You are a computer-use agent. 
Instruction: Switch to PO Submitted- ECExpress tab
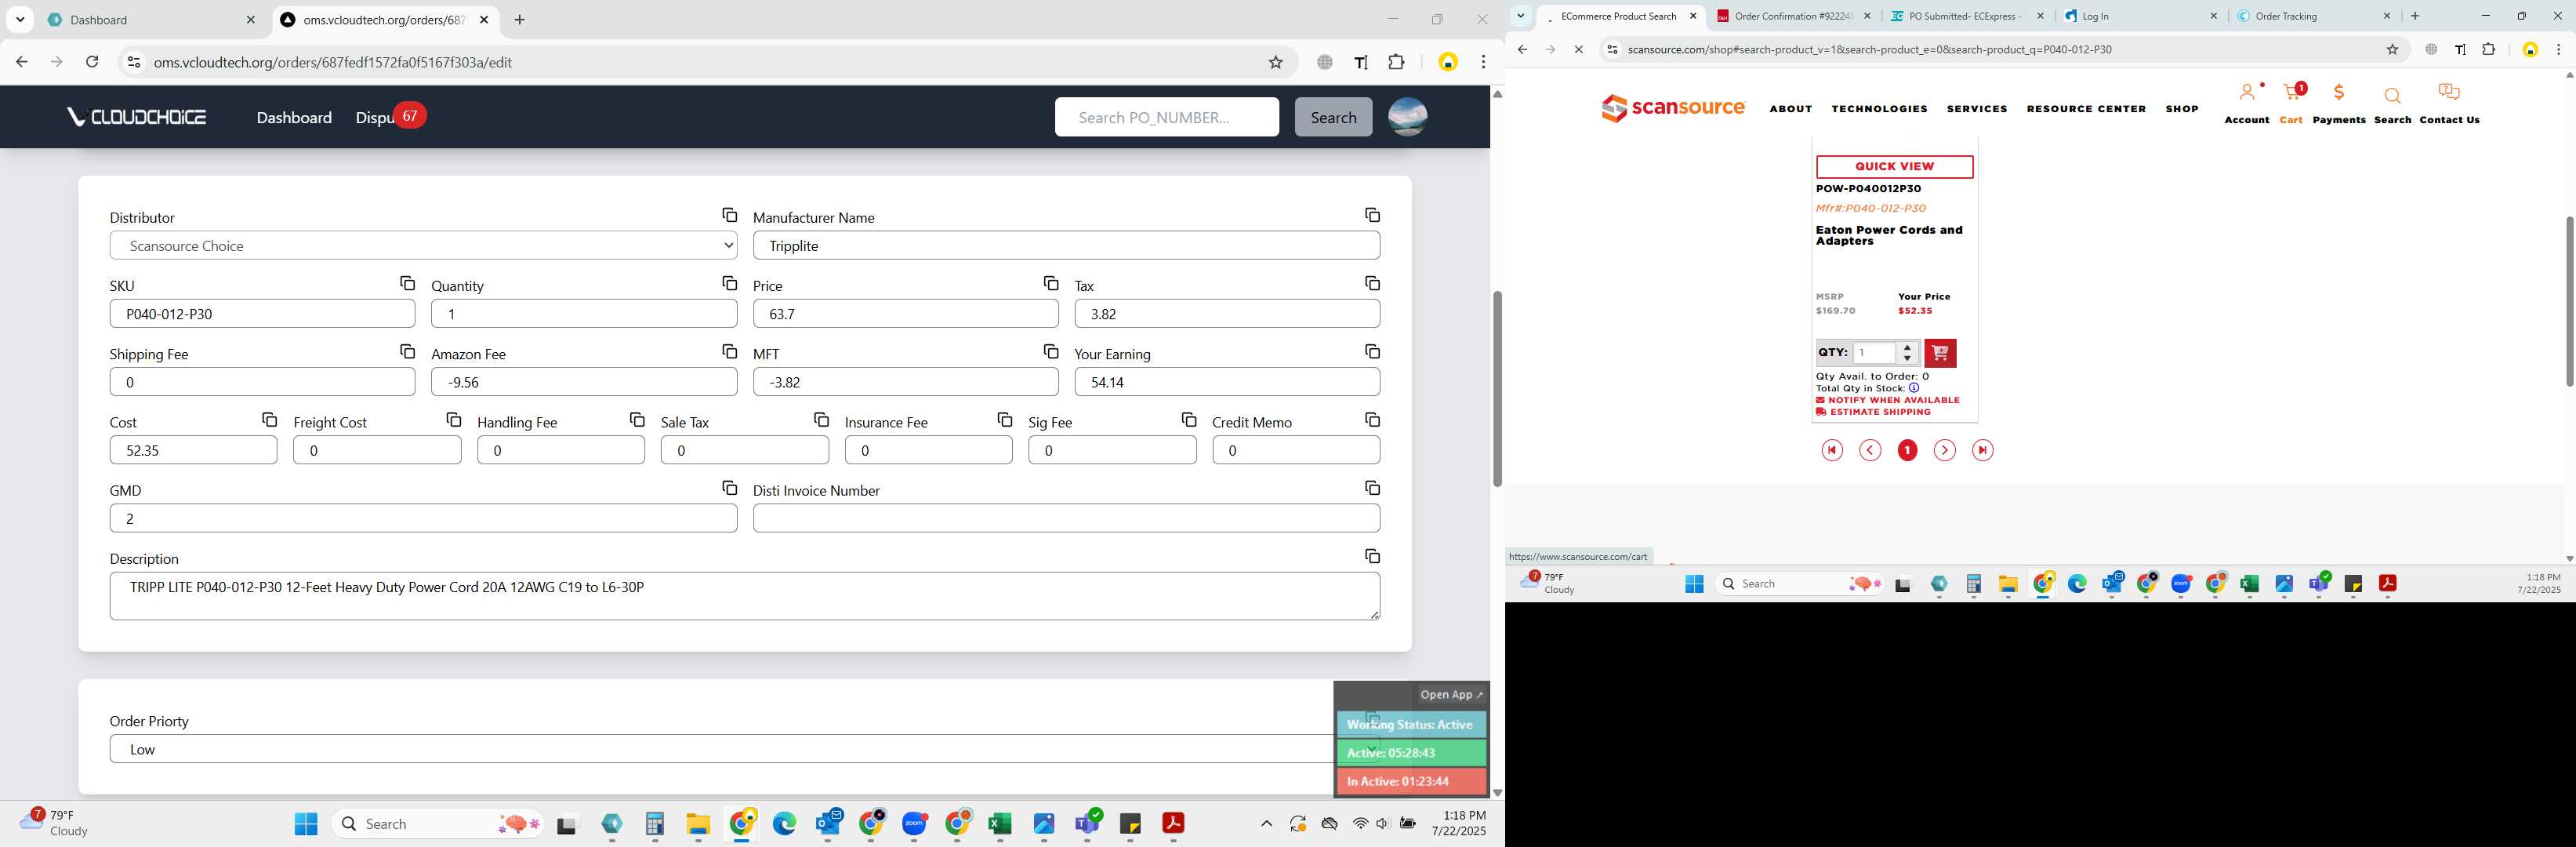pyautogui.click(x=1967, y=16)
